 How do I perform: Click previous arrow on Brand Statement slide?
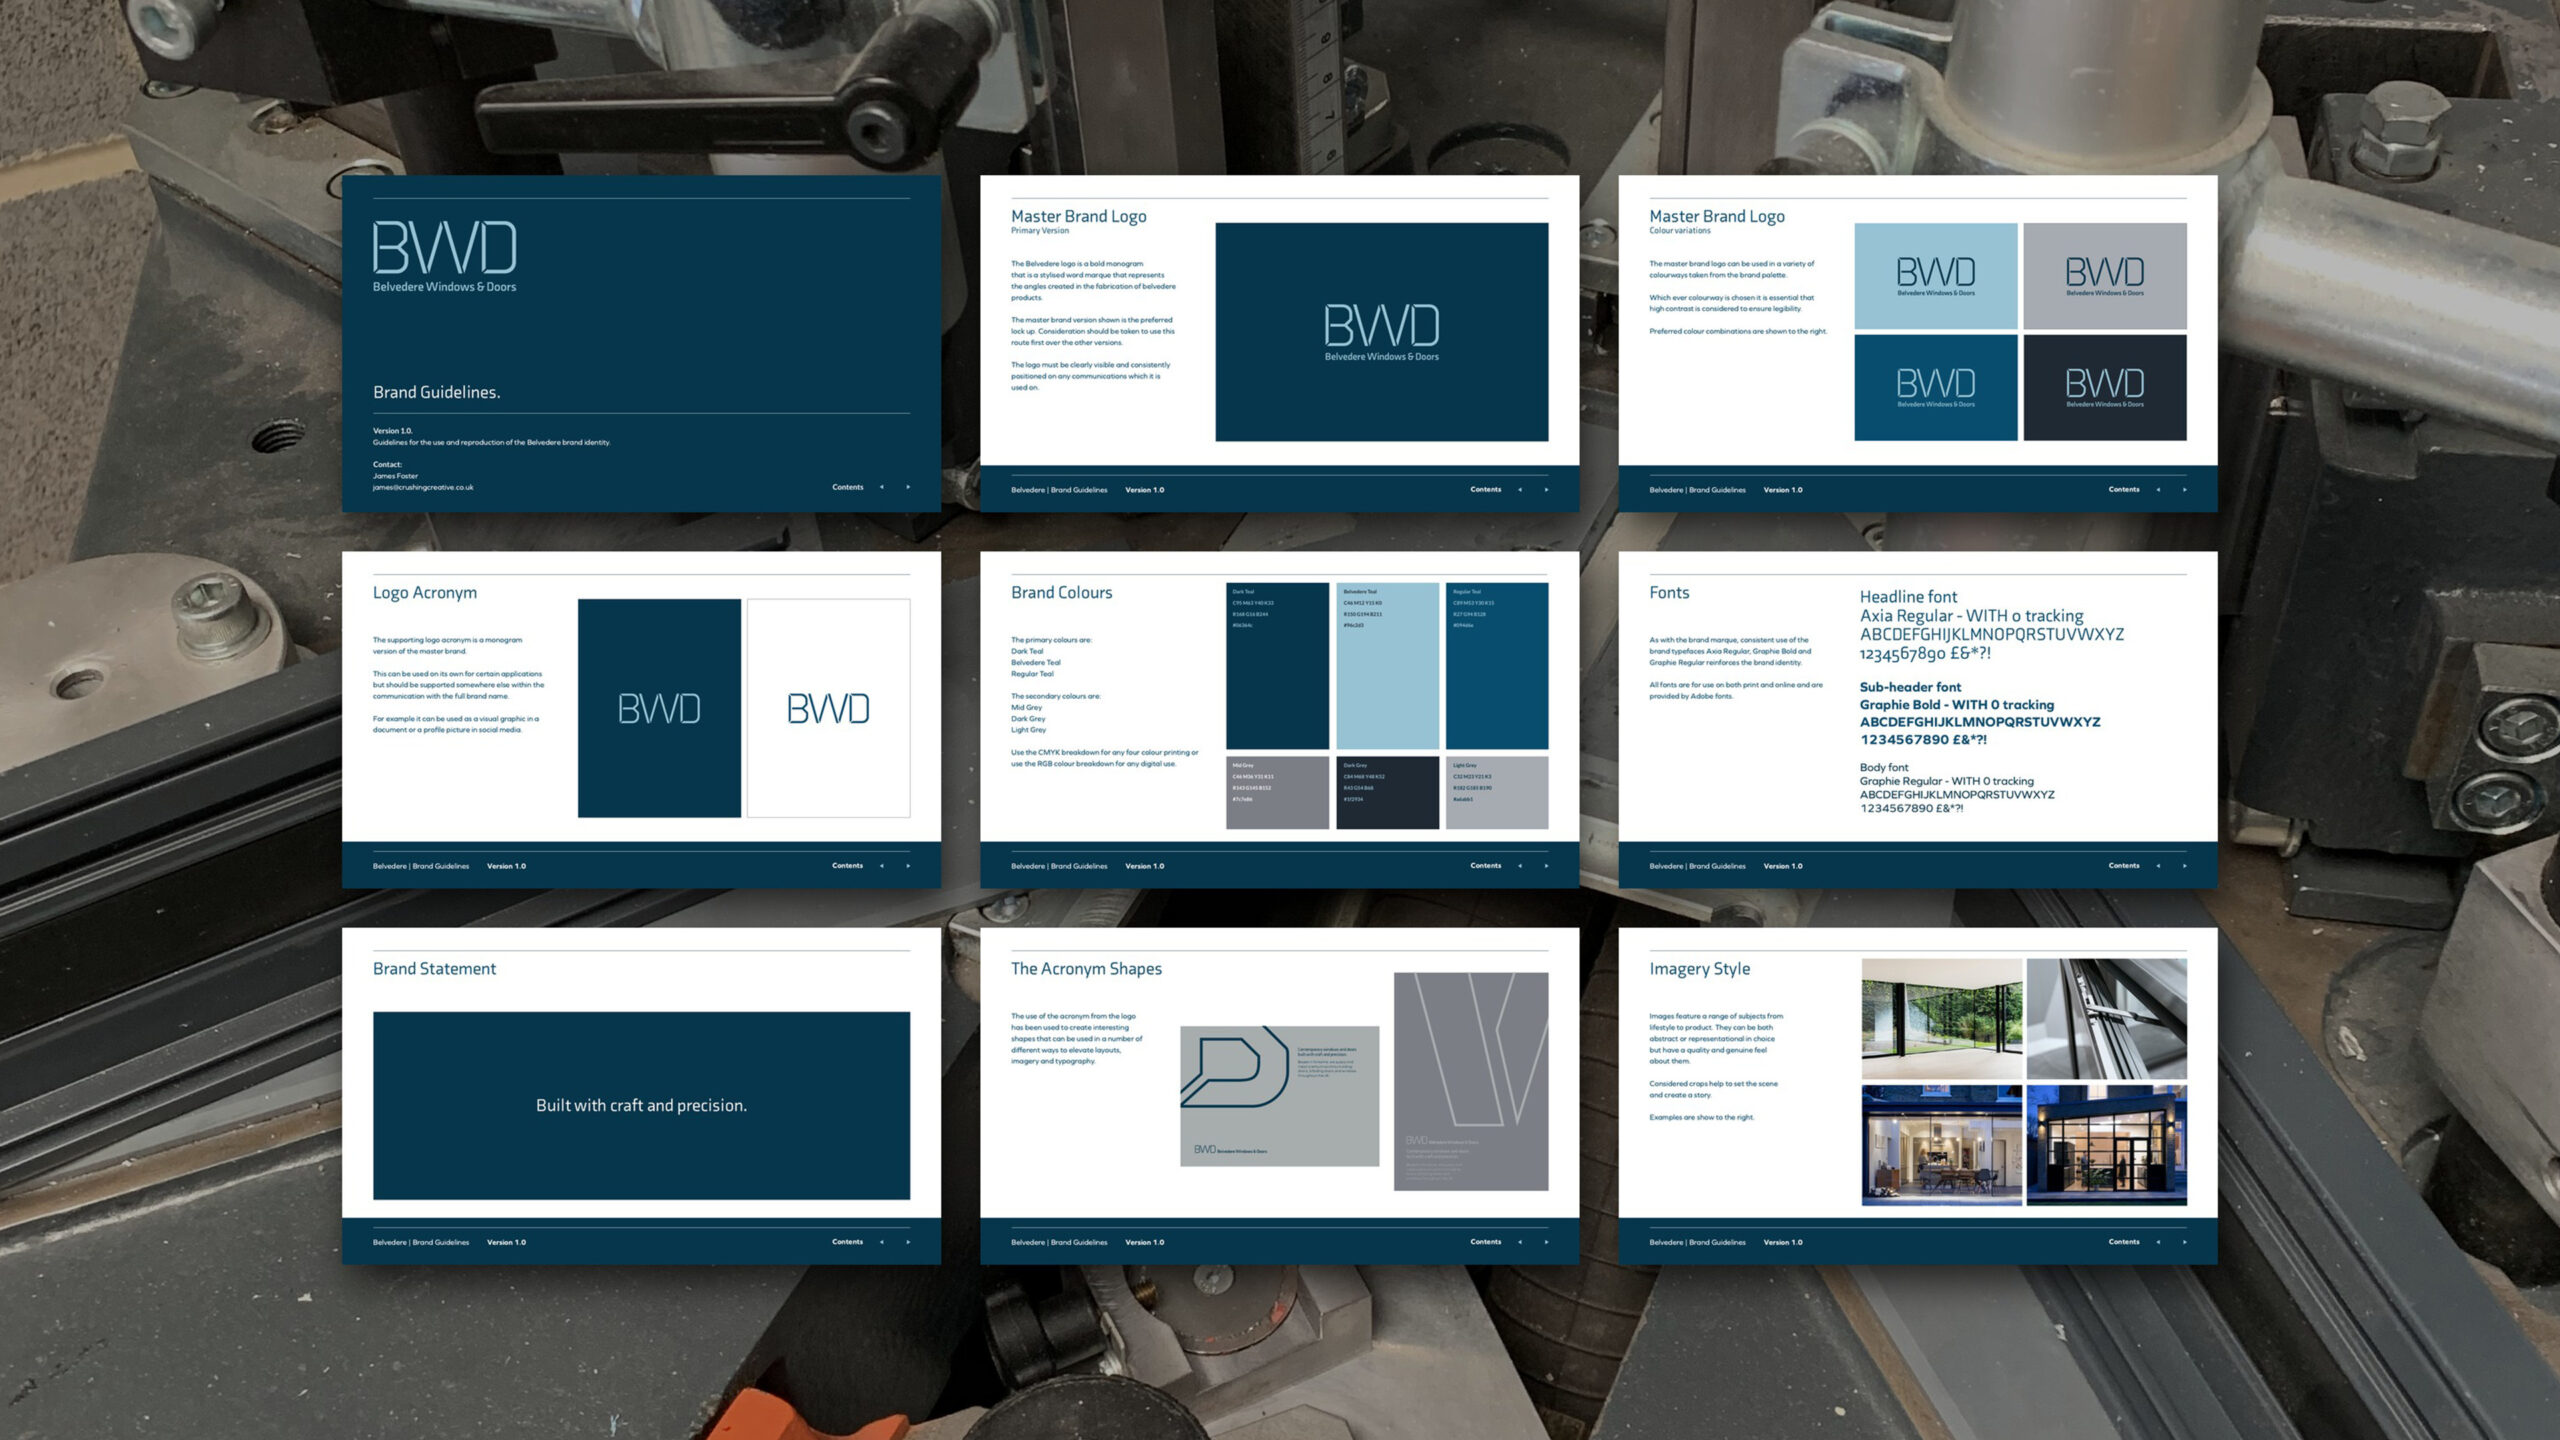881,1242
